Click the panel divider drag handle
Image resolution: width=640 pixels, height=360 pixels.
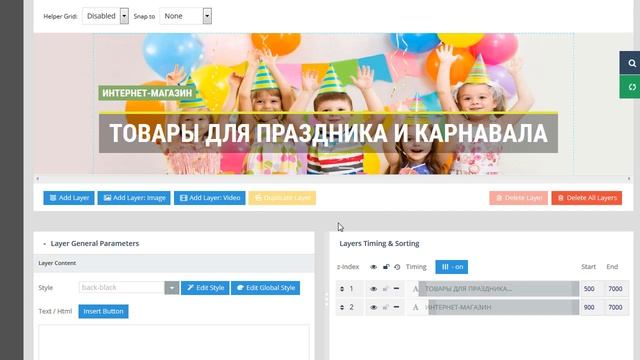[x=326, y=300]
